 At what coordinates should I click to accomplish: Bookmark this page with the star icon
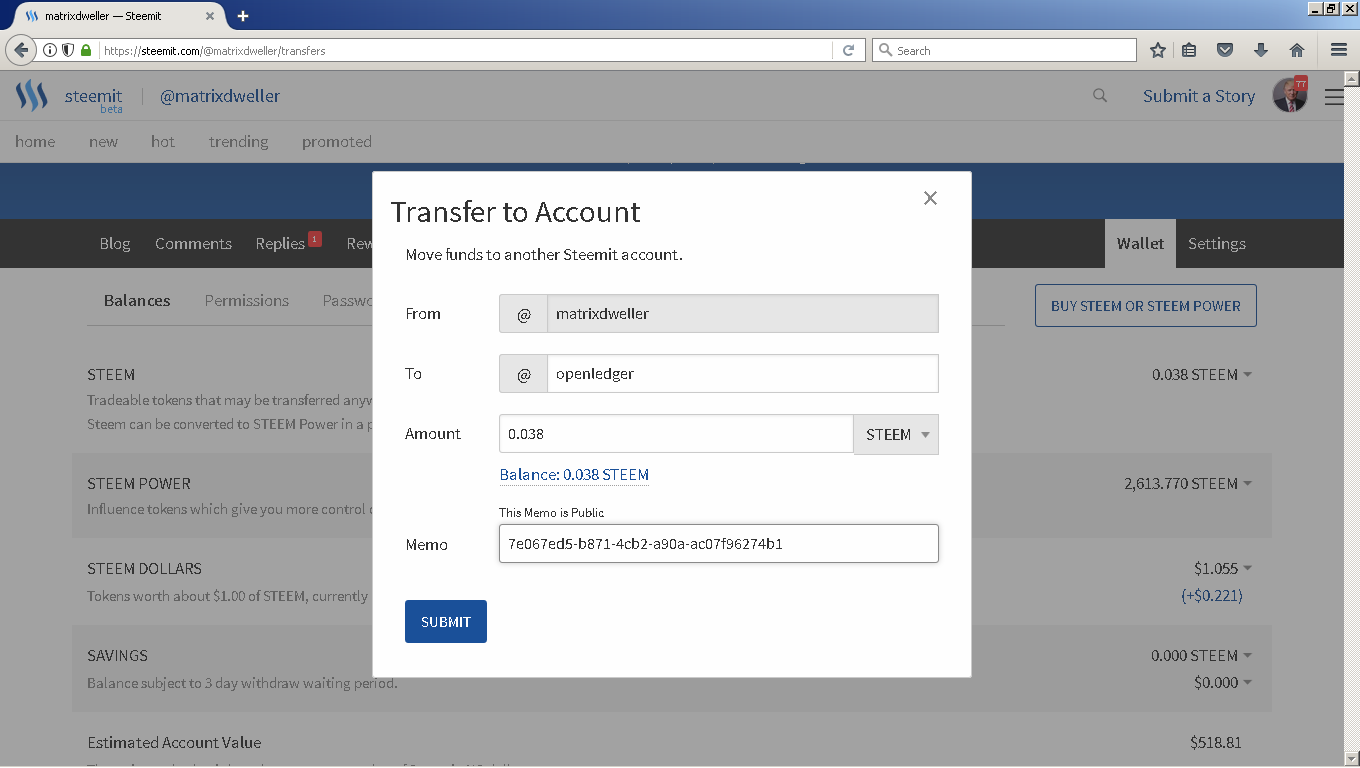[x=1157, y=50]
